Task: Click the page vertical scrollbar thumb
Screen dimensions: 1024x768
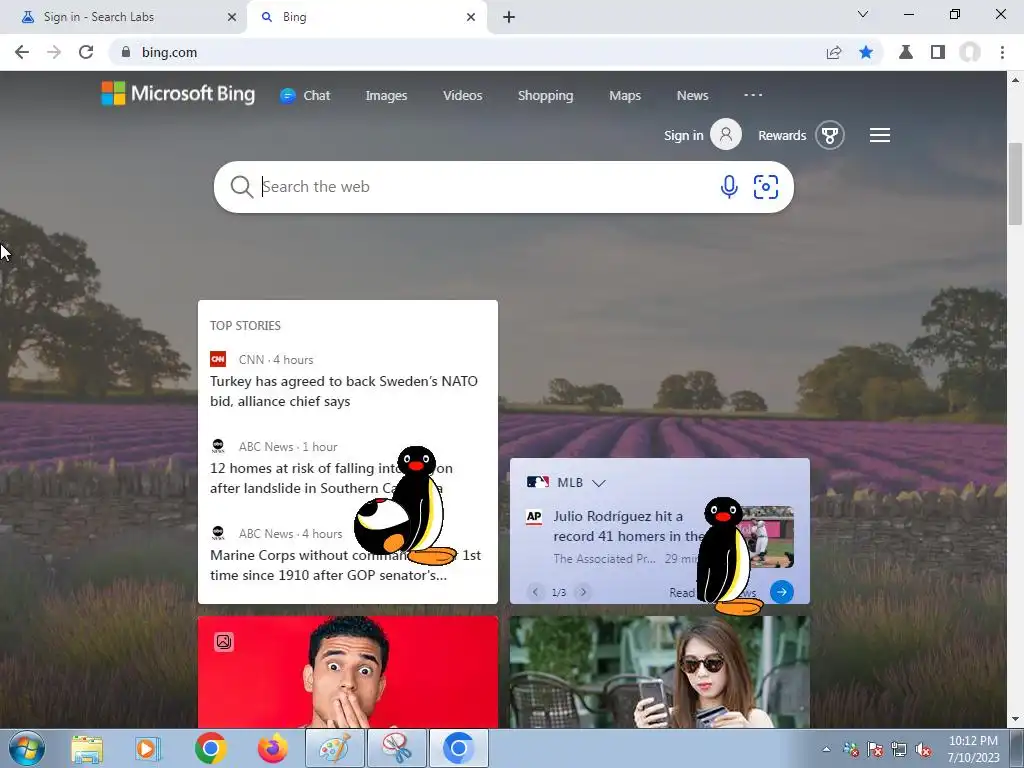Action: coord(1015,184)
